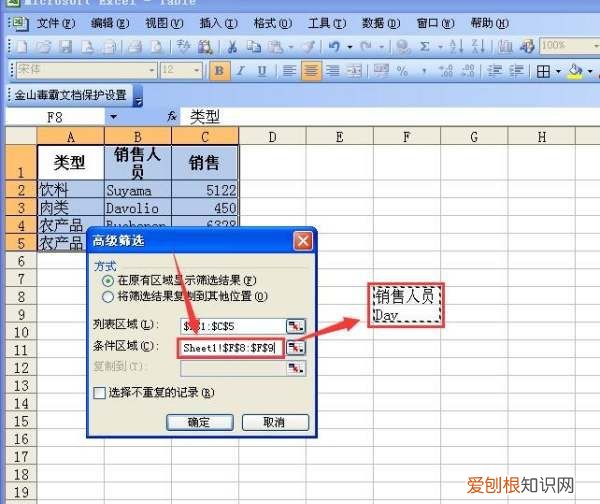Open the 编辑(E) menu
600x504 pixels.
(110, 23)
